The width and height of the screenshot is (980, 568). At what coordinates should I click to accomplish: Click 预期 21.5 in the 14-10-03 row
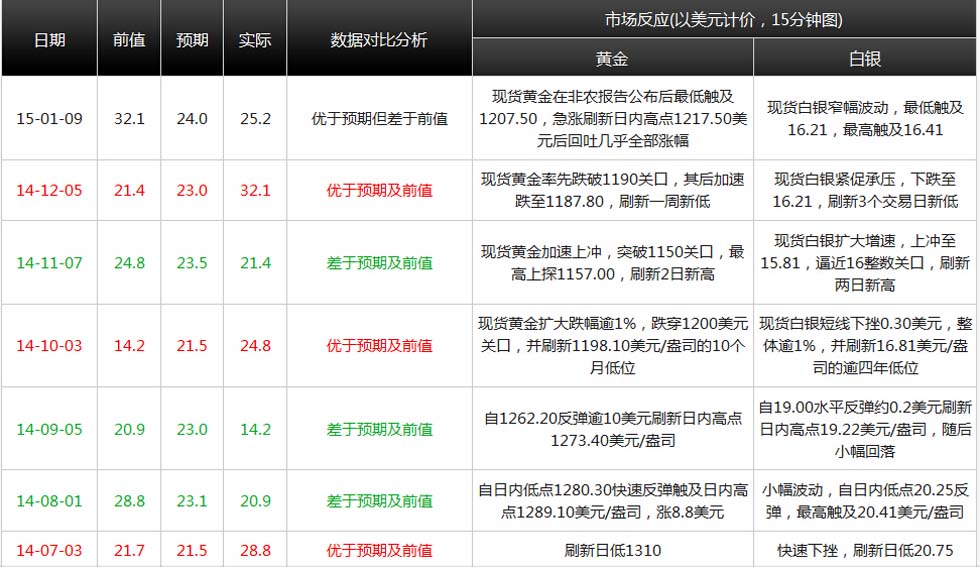click(192, 346)
